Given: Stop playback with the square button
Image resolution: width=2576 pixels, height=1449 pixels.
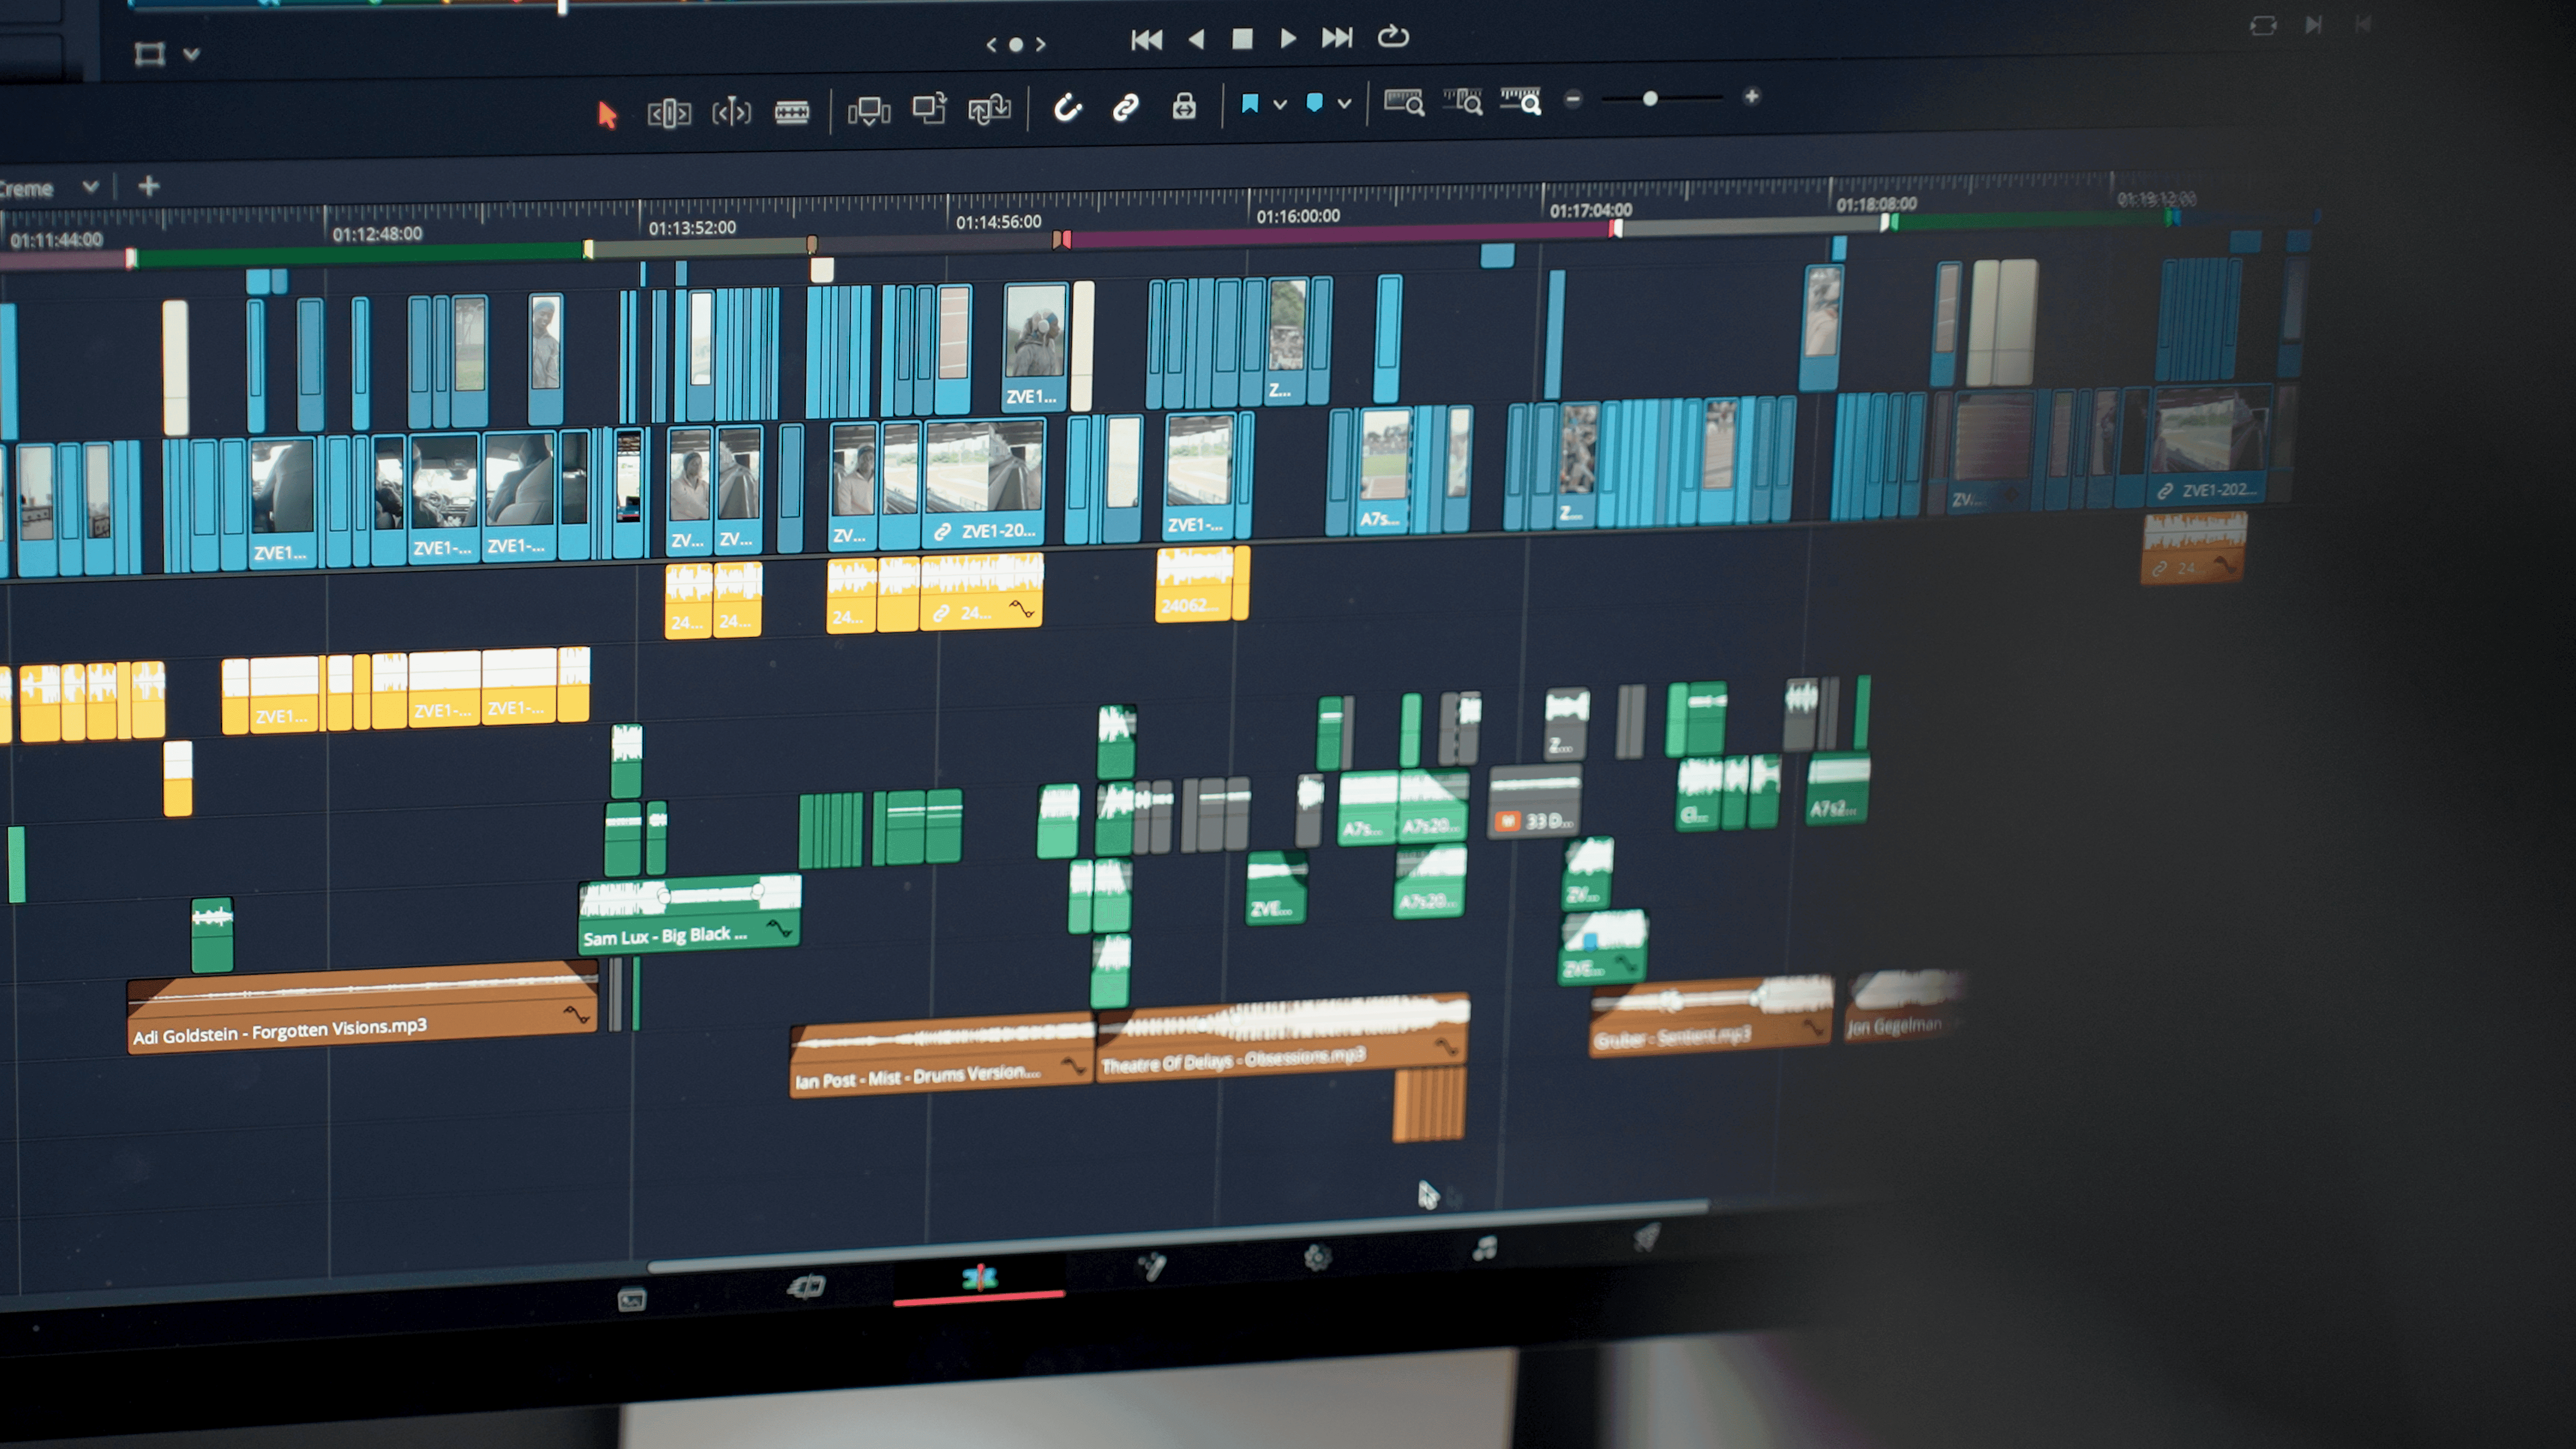Looking at the screenshot, I should 1242,39.
